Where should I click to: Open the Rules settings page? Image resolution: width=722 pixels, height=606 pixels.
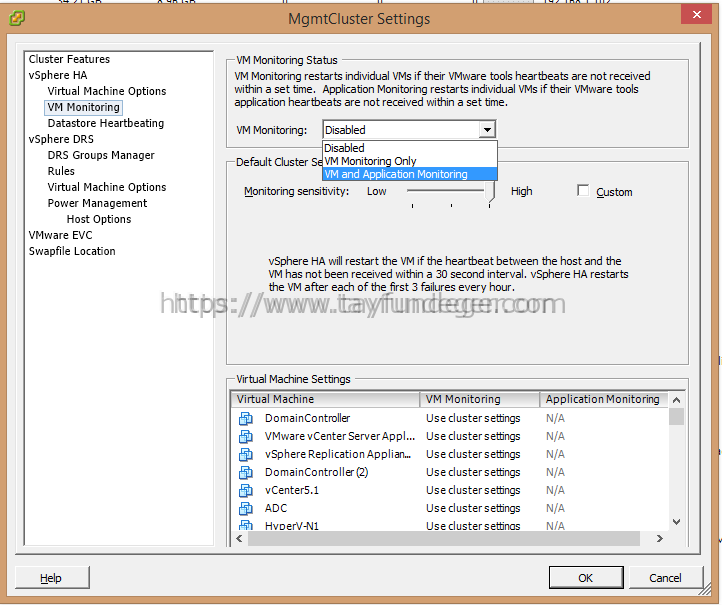click(x=61, y=171)
